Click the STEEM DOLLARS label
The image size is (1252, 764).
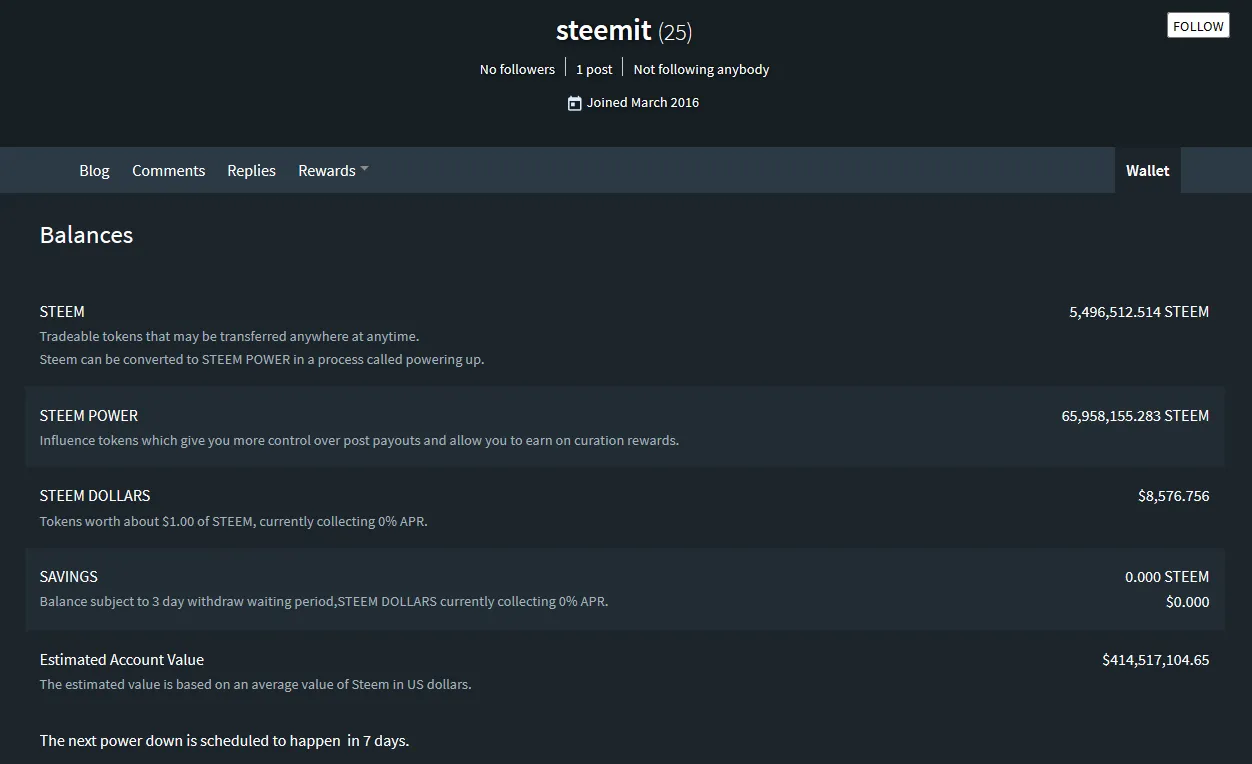click(x=95, y=496)
